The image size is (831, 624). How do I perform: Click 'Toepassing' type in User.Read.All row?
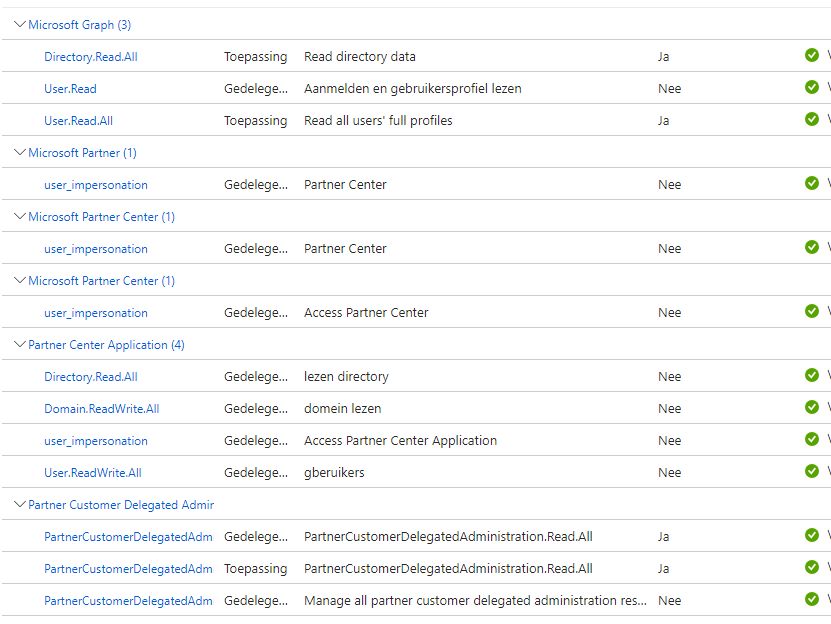coord(255,121)
